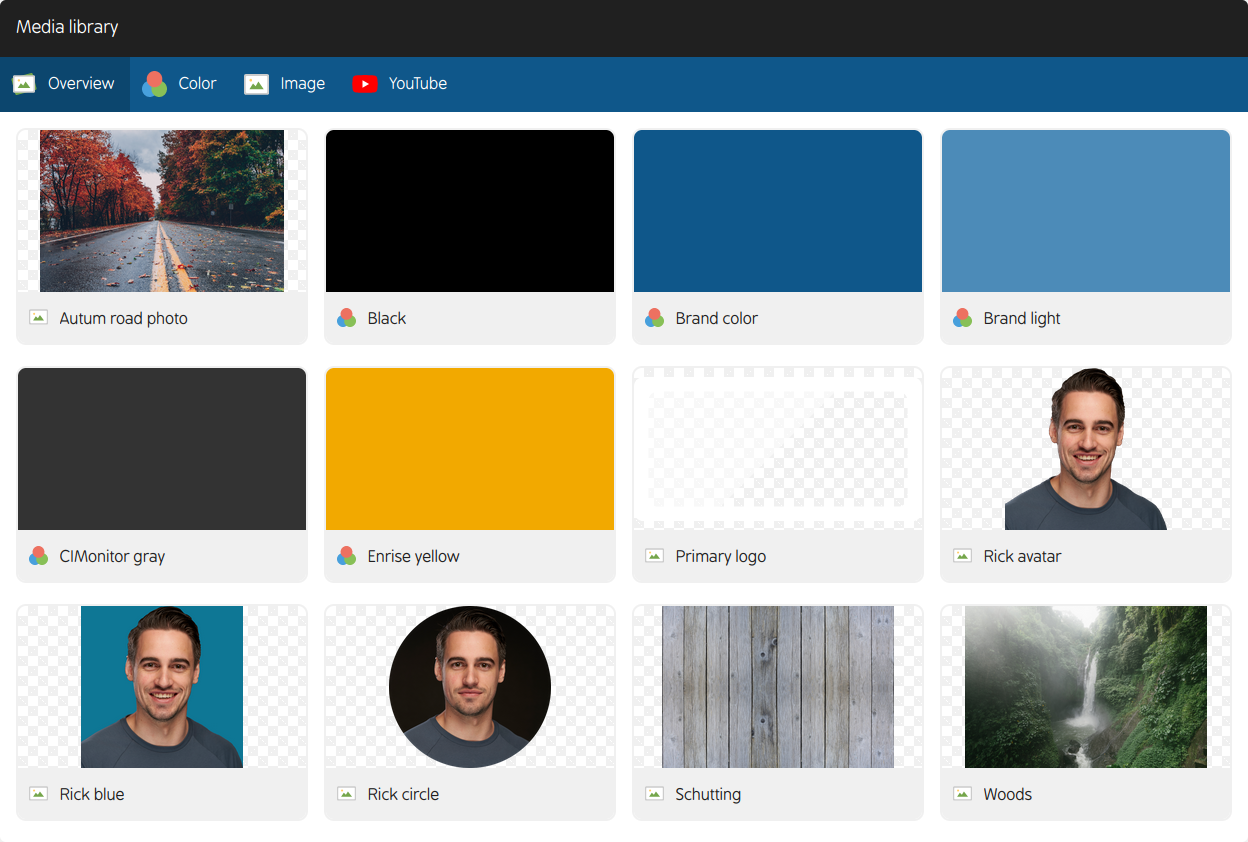Select the Overview tab

pyautogui.click(x=64, y=84)
